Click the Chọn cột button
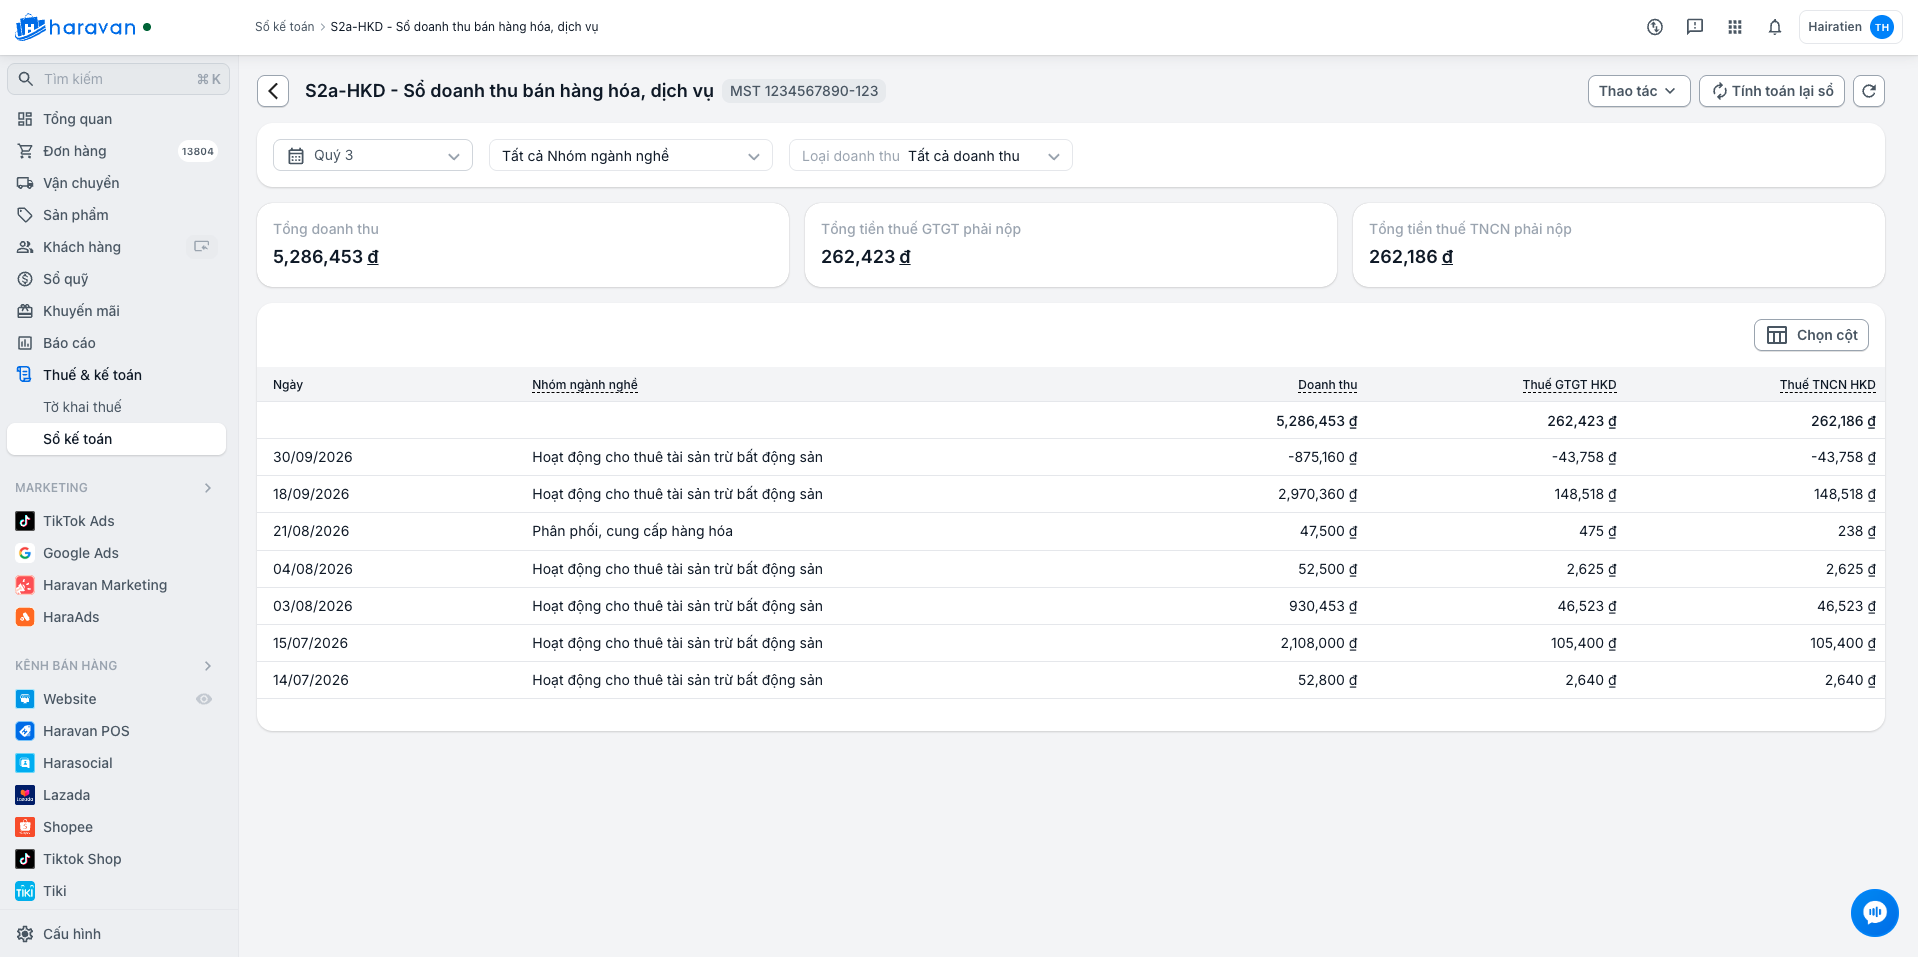 [x=1811, y=335]
